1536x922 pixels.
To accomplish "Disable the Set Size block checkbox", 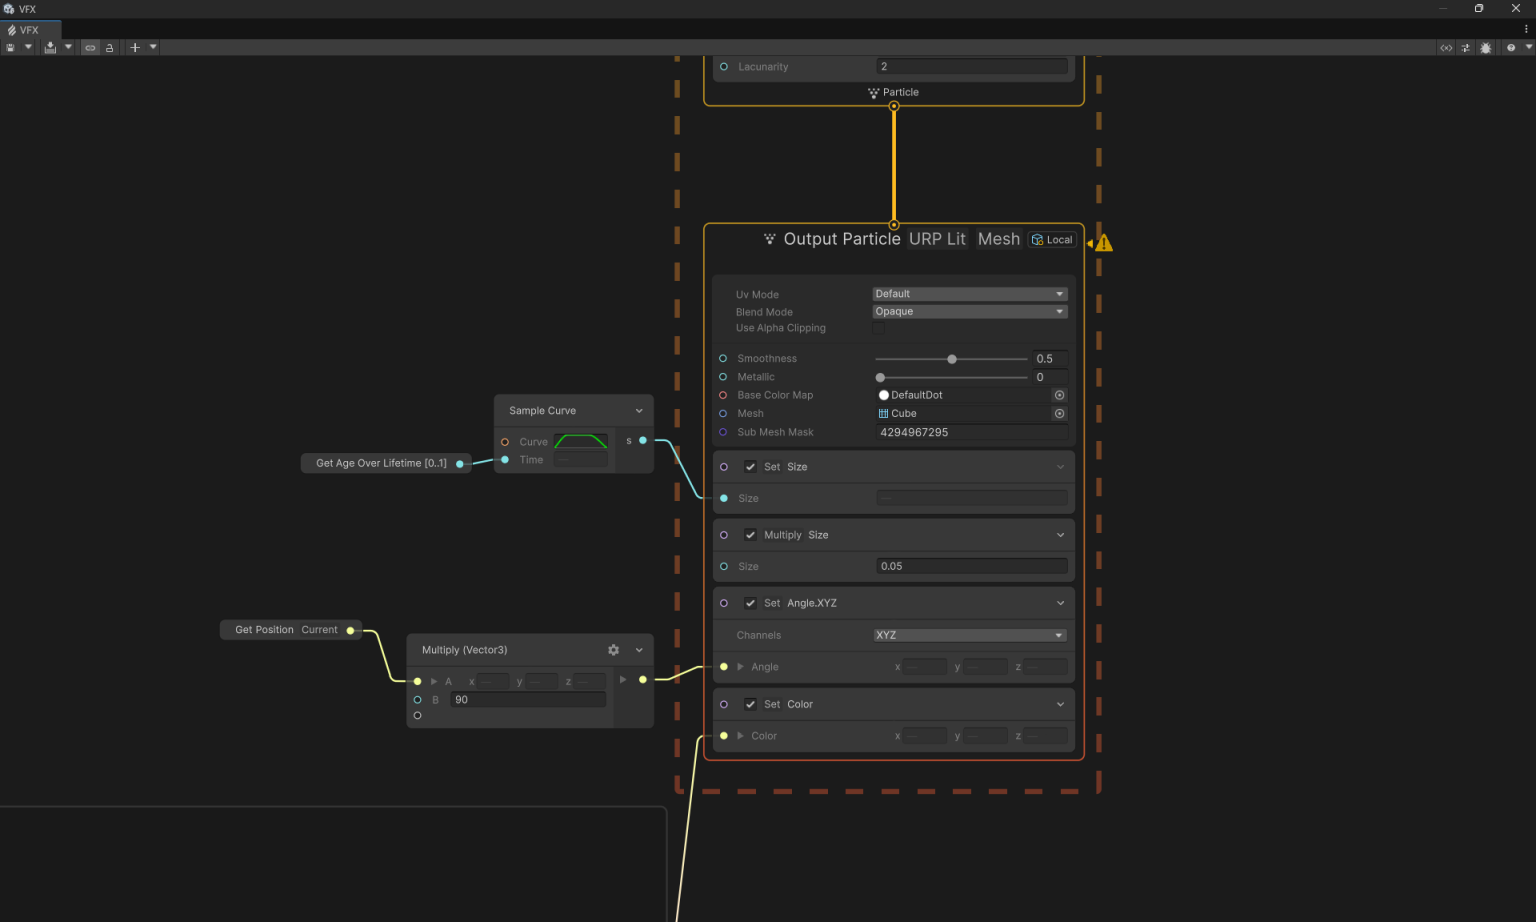I will [x=750, y=466].
